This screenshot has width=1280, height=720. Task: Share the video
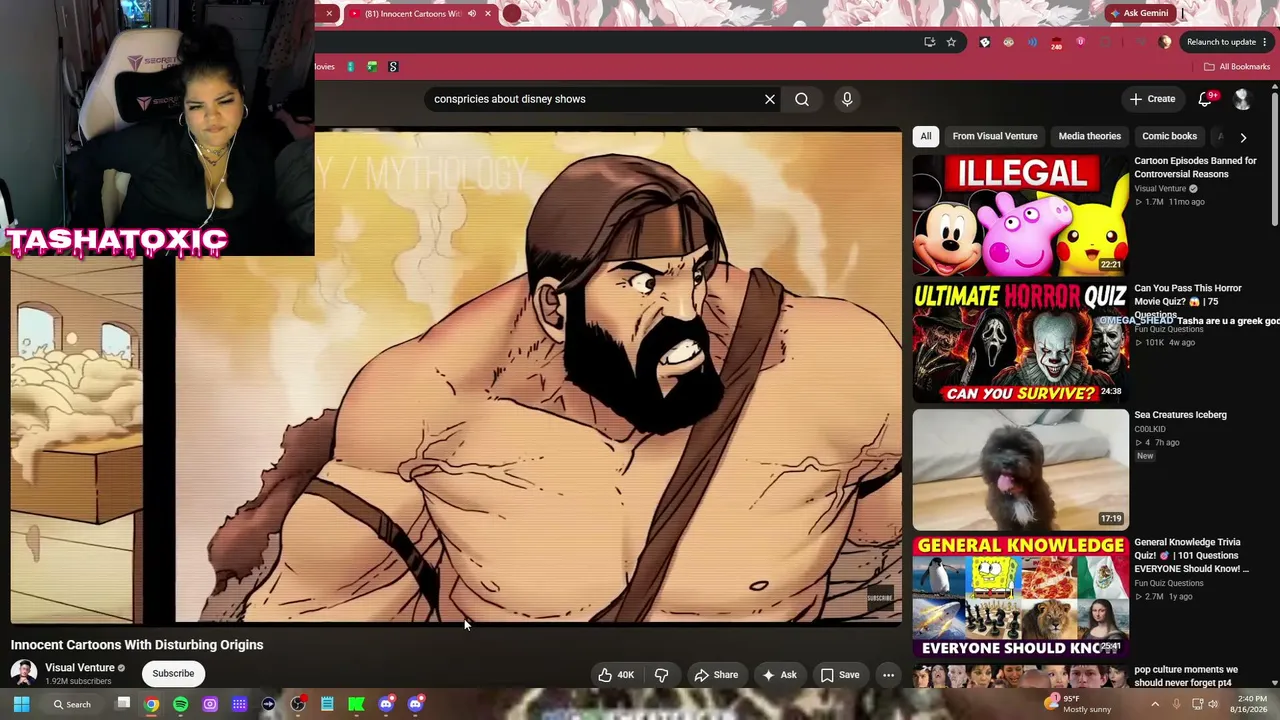[716, 675]
